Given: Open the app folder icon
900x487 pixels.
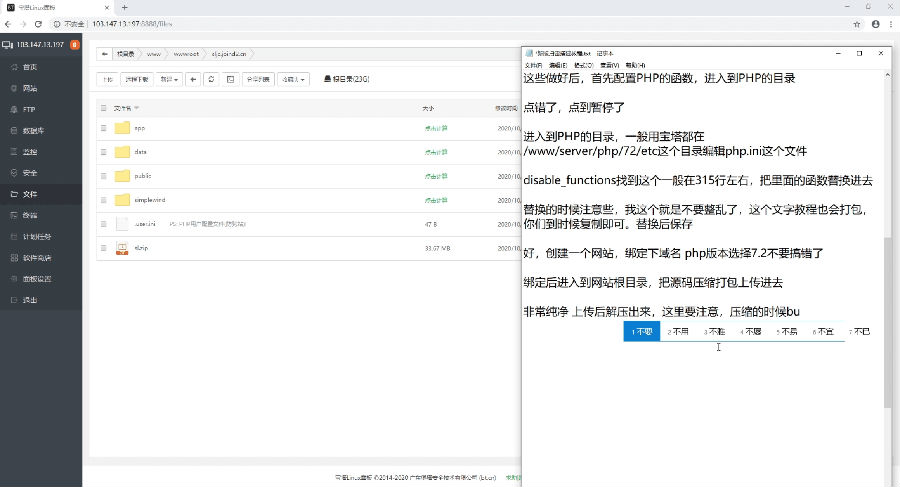Looking at the screenshot, I should tap(122, 127).
